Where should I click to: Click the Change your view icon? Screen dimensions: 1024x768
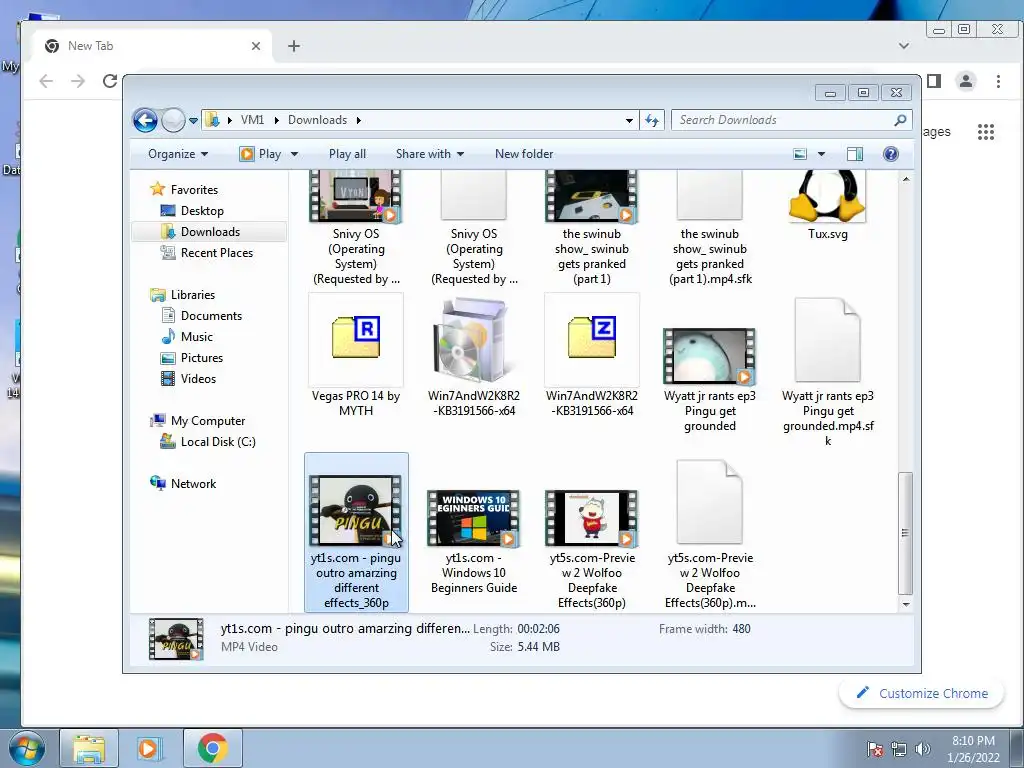point(800,154)
